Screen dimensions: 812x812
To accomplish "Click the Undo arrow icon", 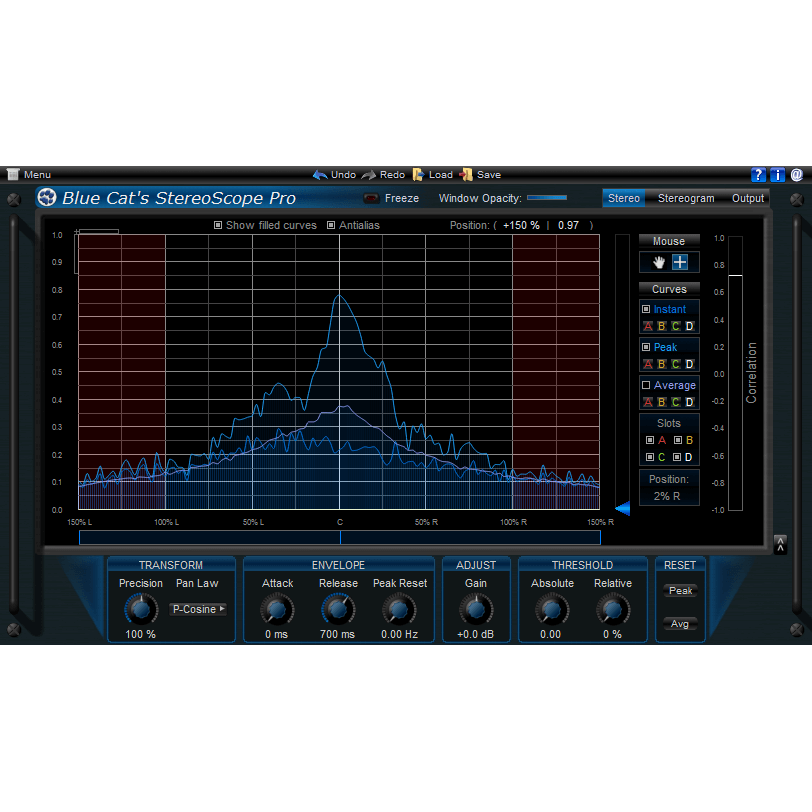I will click(320, 174).
